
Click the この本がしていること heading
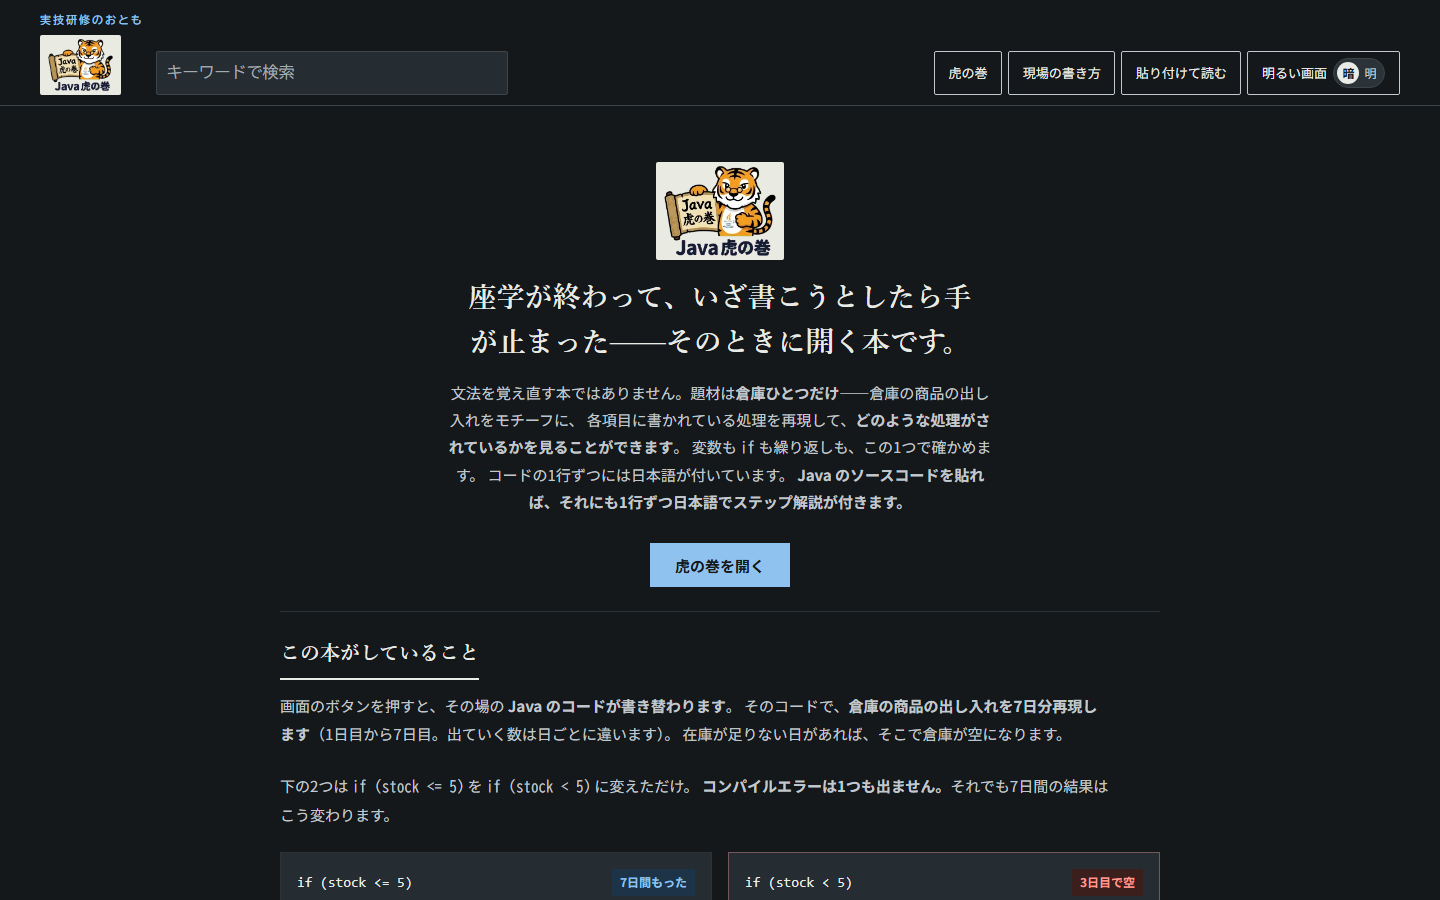tap(379, 653)
